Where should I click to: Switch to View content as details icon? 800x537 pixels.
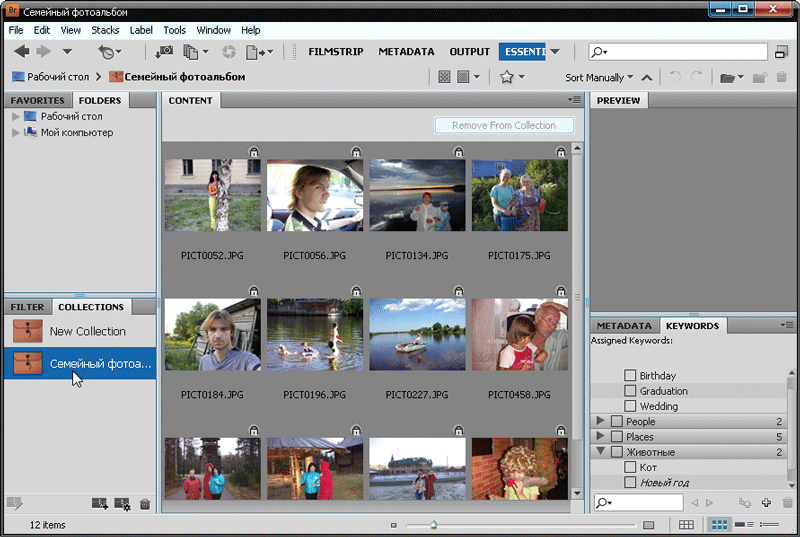743,524
